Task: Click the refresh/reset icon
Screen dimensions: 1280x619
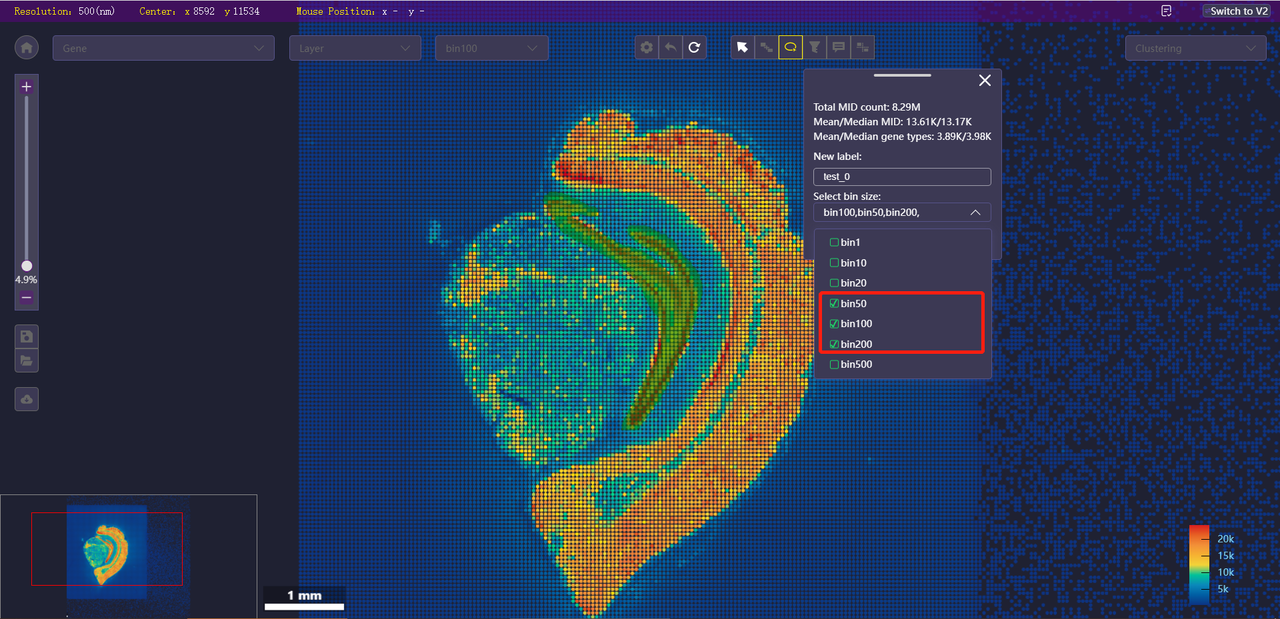Action: click(x=695, y=47)
